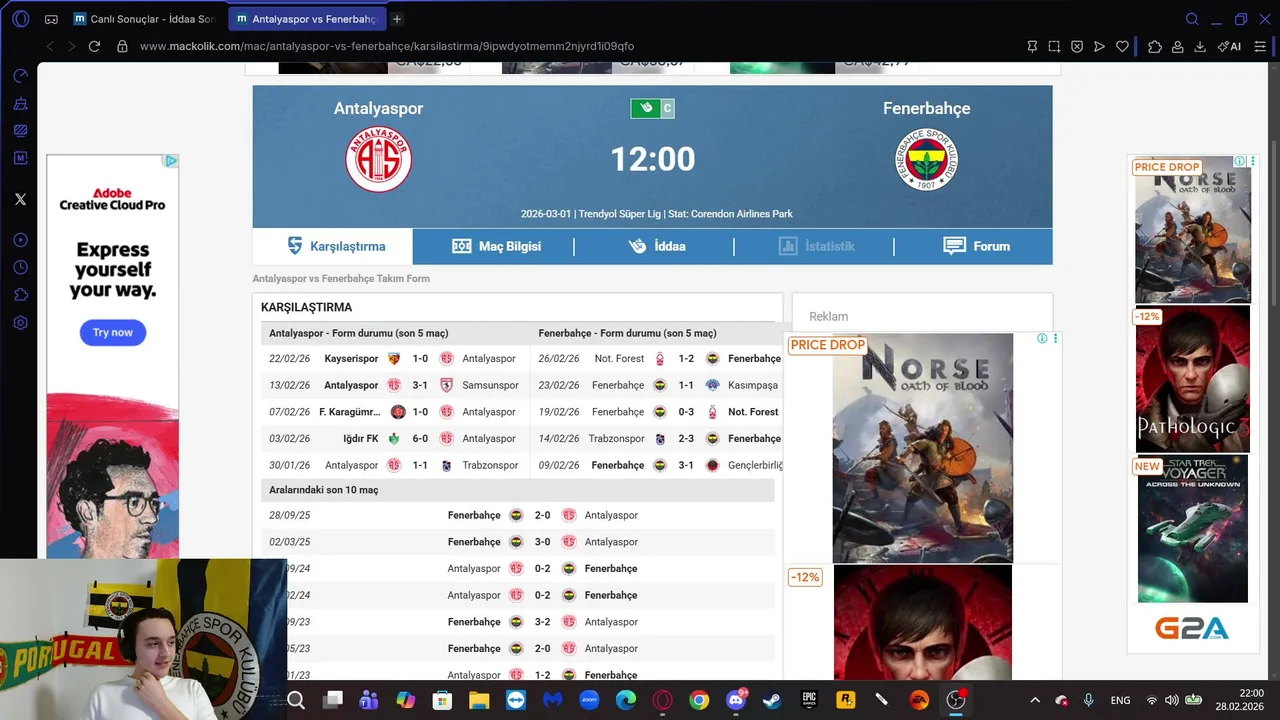Reload the current page
The height and width of the screenshot is (720, 1280).
coord(94,46)
